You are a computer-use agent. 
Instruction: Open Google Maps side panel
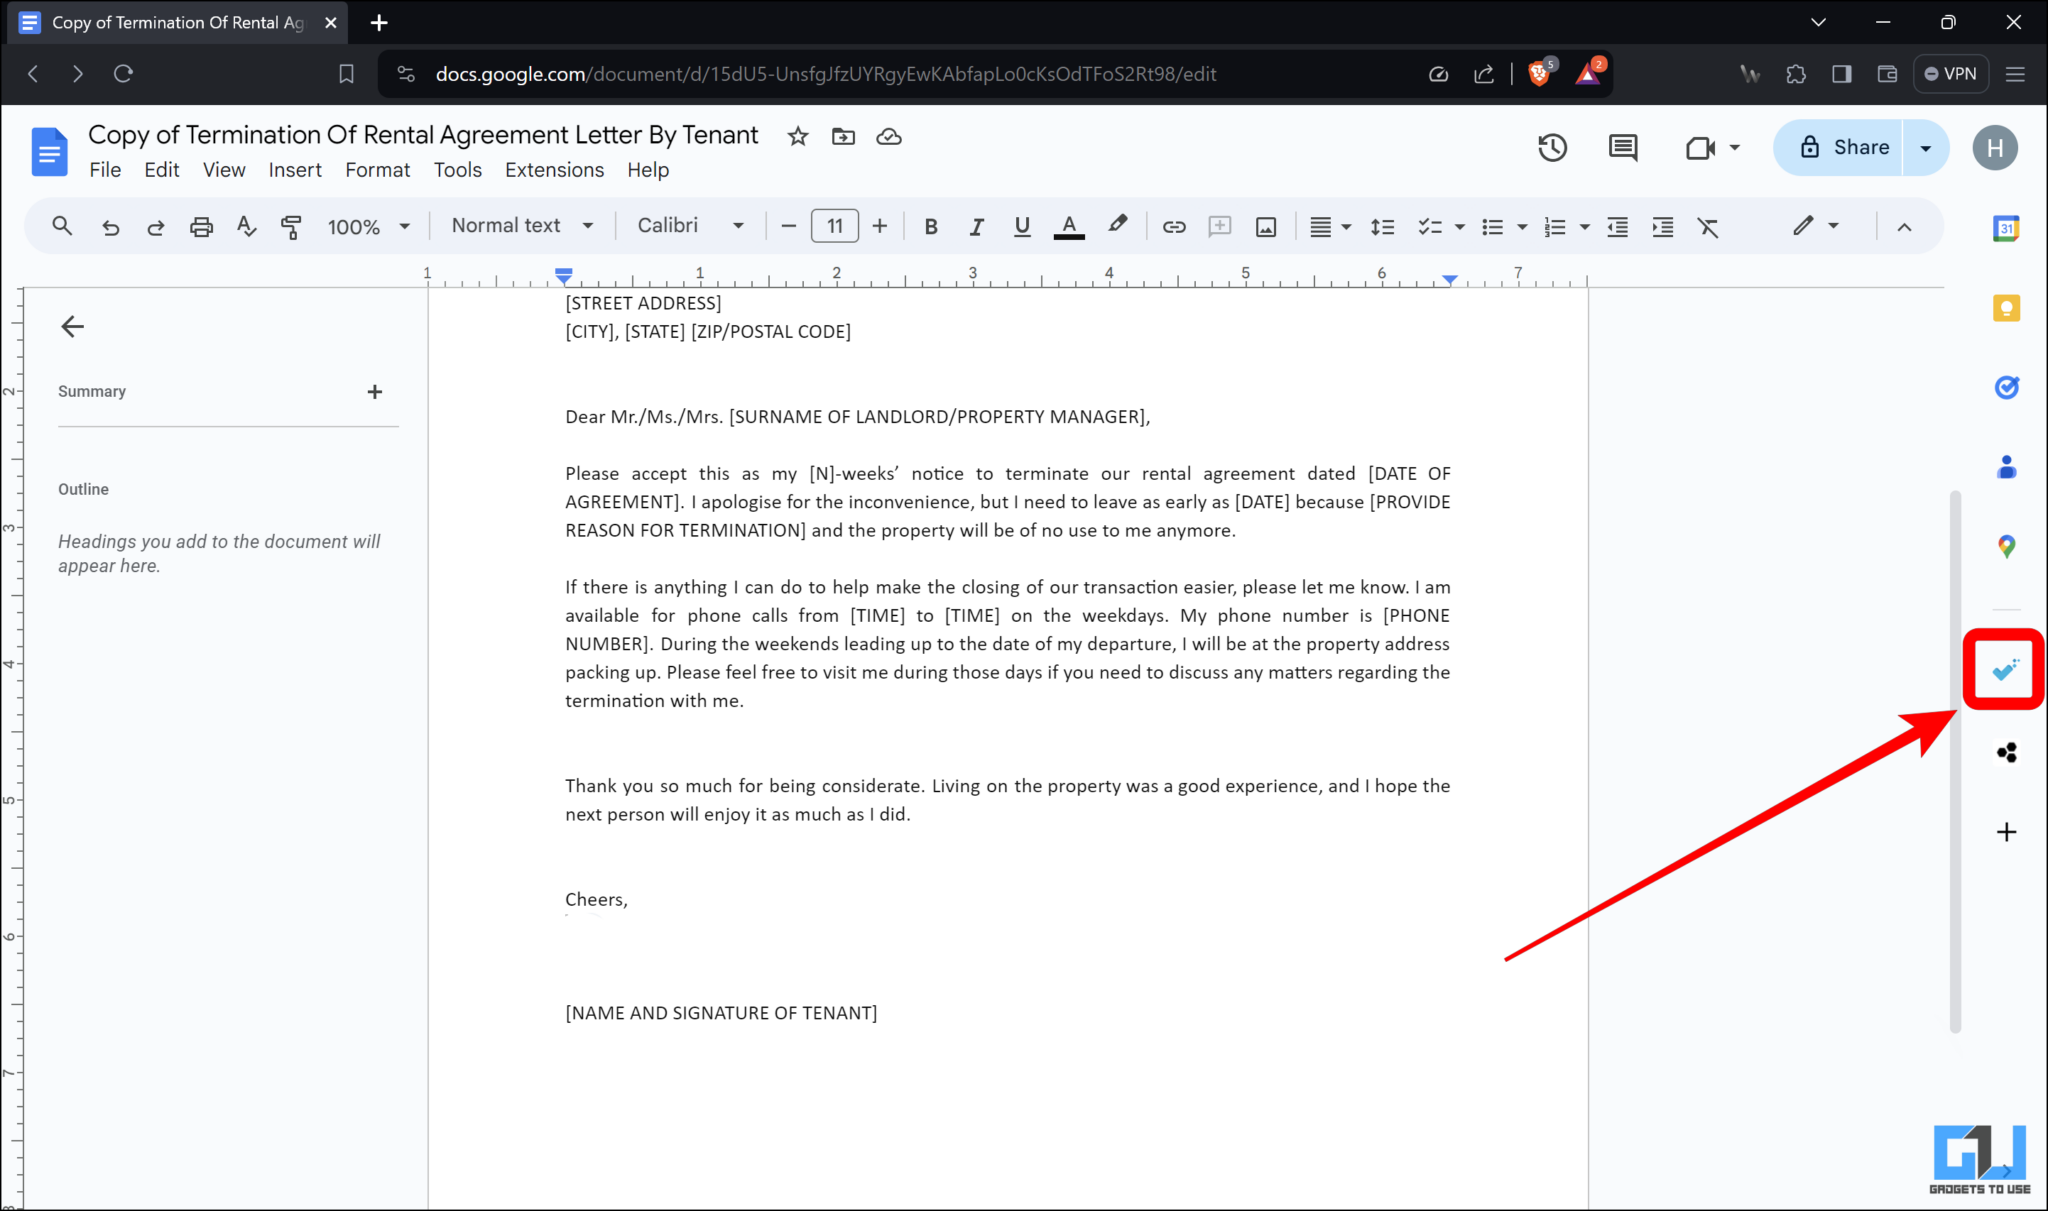2006,547
